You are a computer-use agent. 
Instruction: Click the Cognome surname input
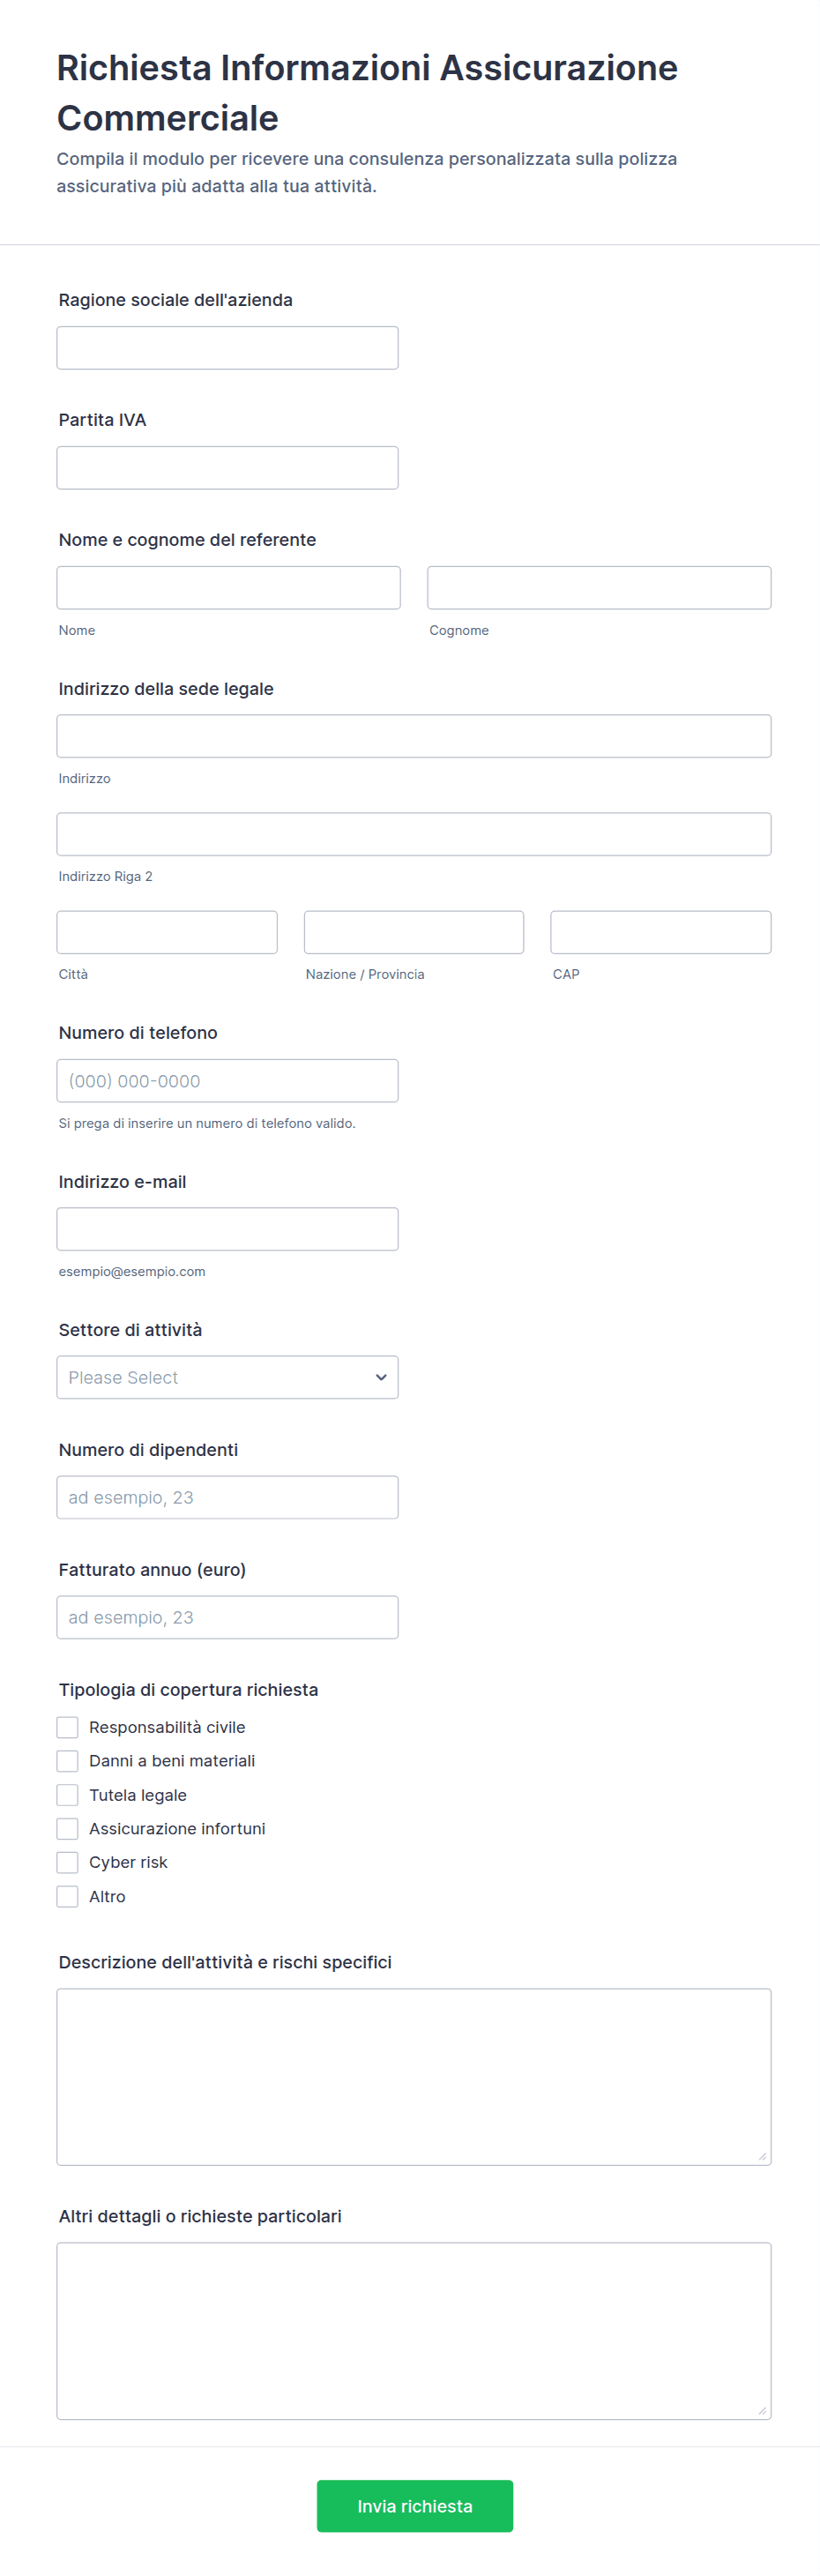(599, 588)
